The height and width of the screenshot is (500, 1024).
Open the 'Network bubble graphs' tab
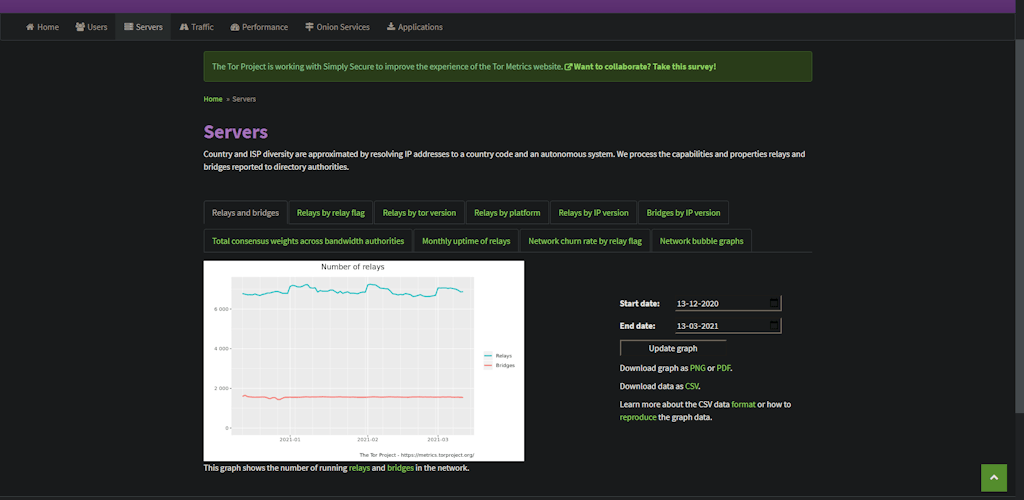(x=701, y=241)
